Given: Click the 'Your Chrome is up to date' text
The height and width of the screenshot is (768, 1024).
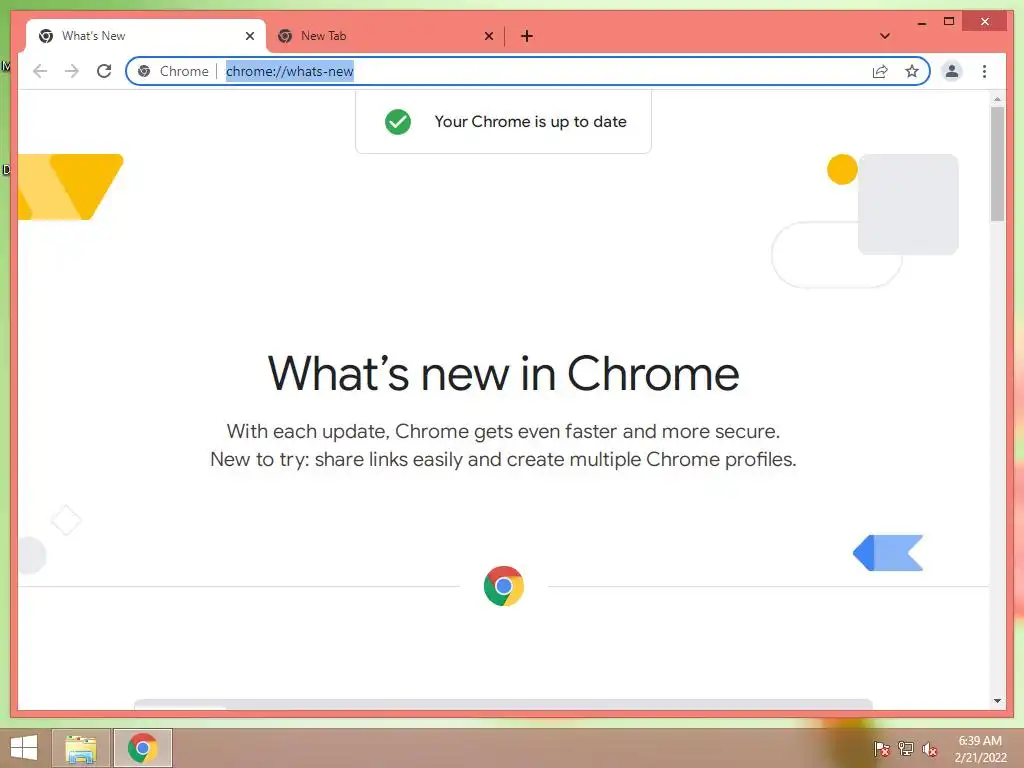Looking at the screenshot, I should pos(530,121).
